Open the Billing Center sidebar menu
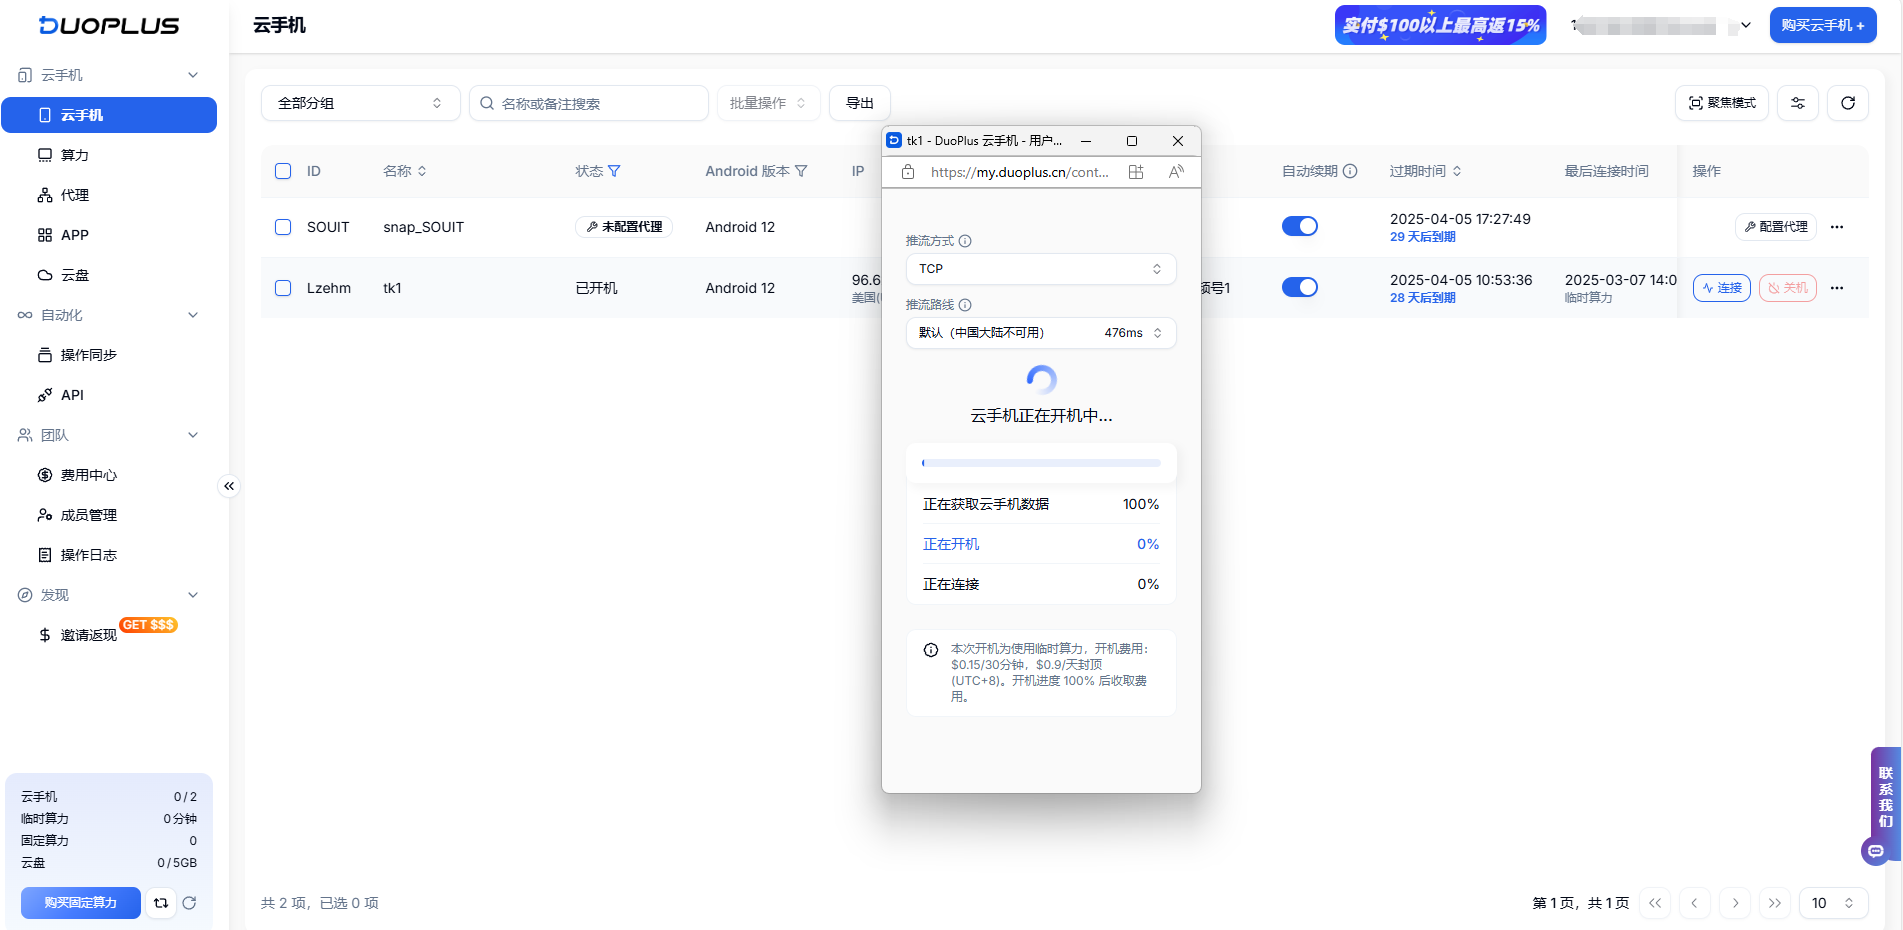Screen dimensions: 1903x930 click(109, 475)
